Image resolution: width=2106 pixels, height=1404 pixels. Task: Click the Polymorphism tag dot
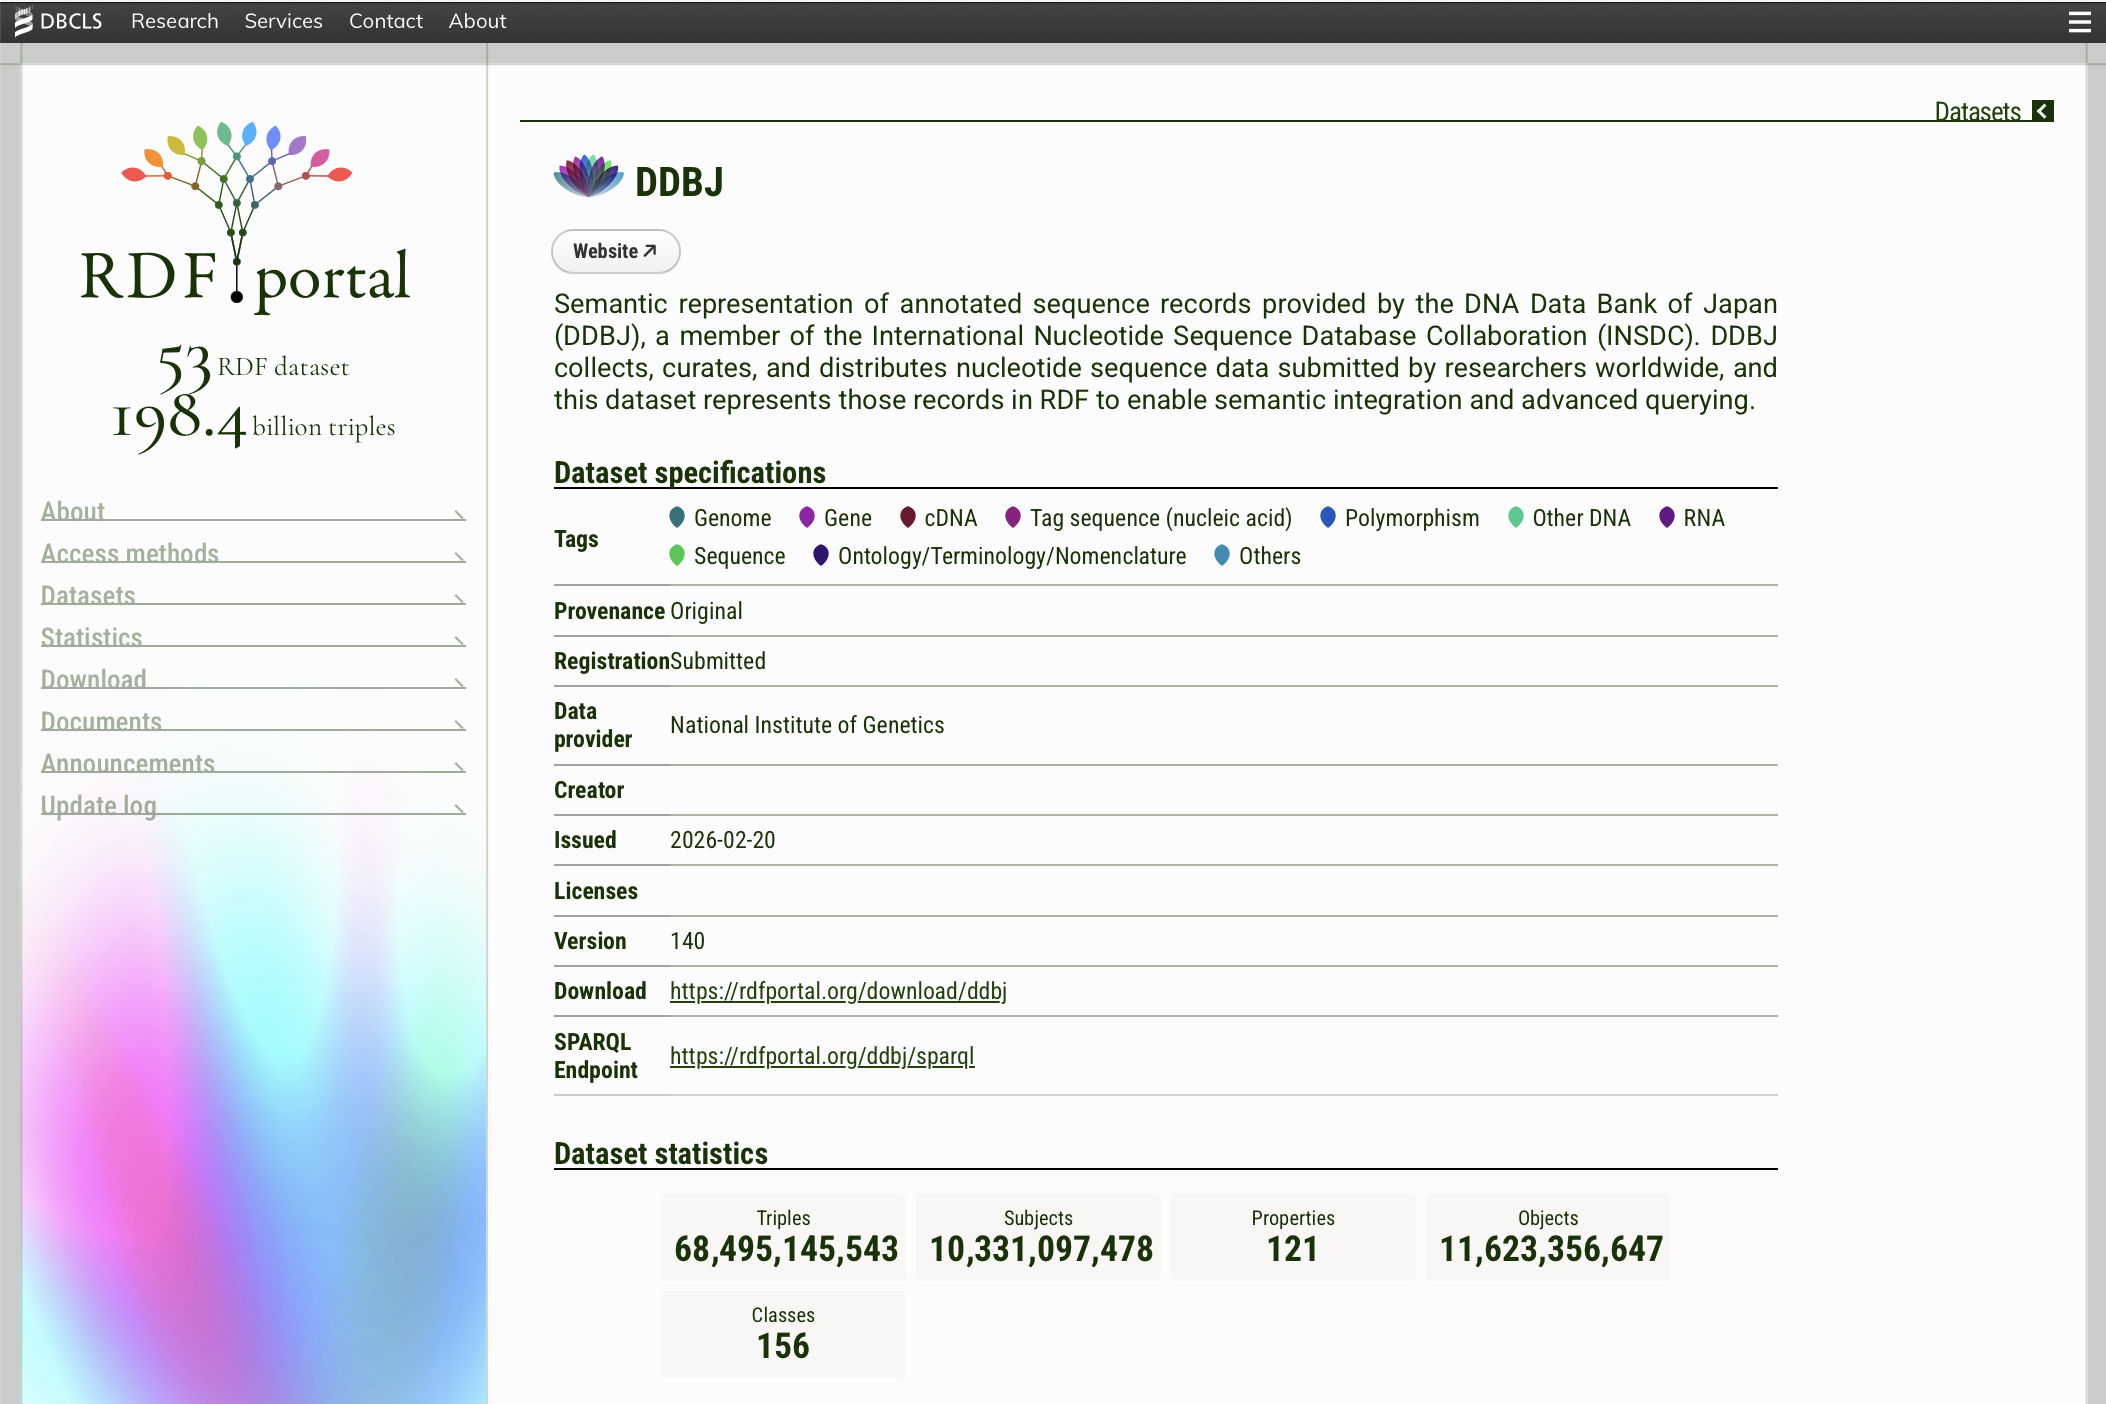1327,518
